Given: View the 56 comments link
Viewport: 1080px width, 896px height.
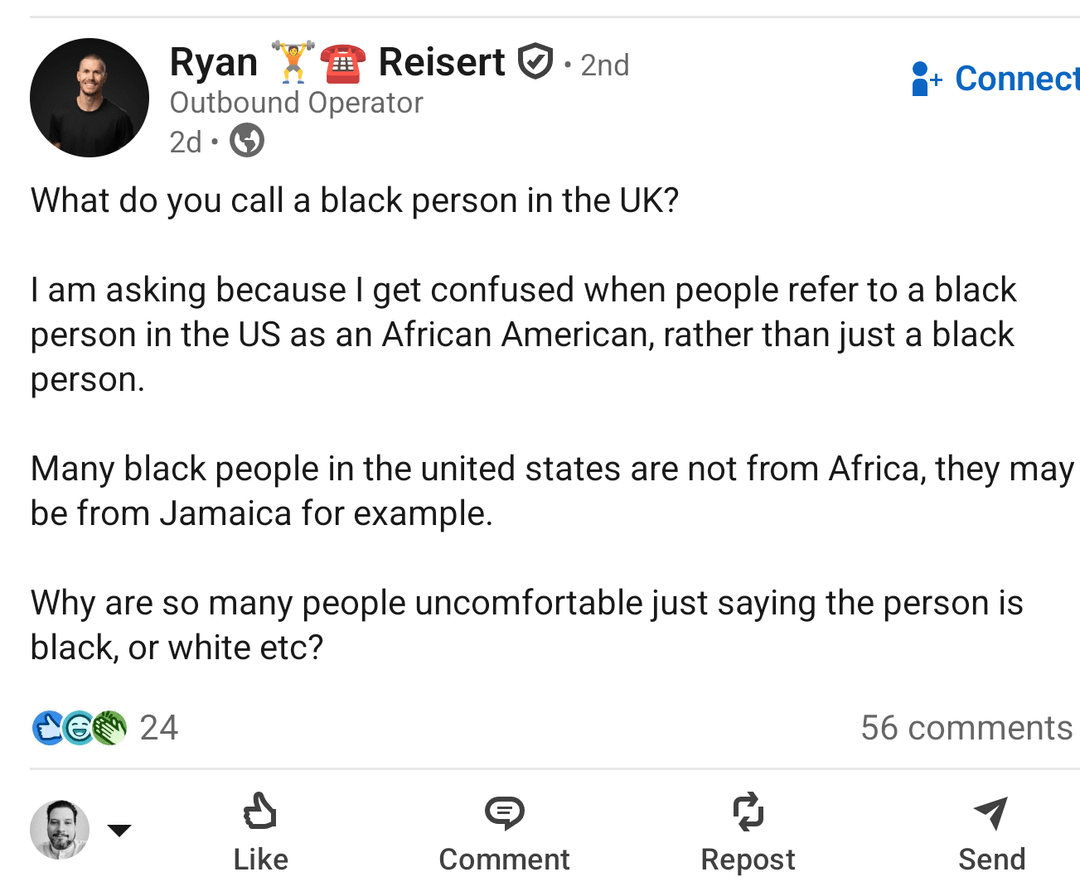Looking at the screenshot, I should coord(966,728).
